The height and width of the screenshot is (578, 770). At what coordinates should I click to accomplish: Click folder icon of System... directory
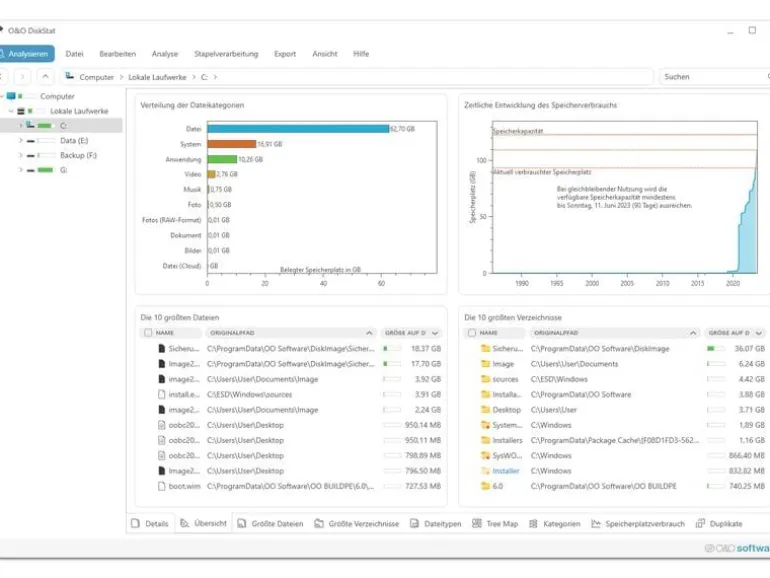pos(486,425)
